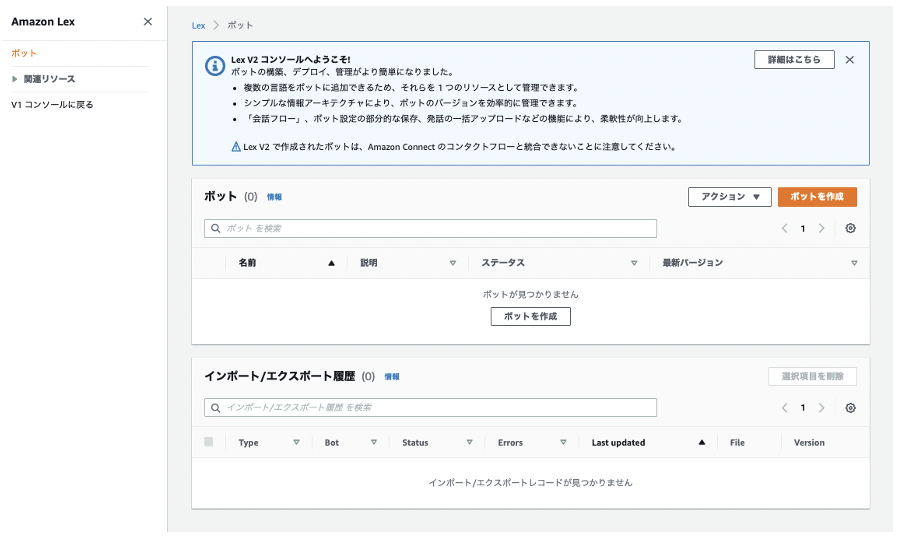Open V1 コンソールに戻る sidebar link
Image resolution: width=900 pixels, height=538 pixels.
pyautogui.click(x=52, y=105)
